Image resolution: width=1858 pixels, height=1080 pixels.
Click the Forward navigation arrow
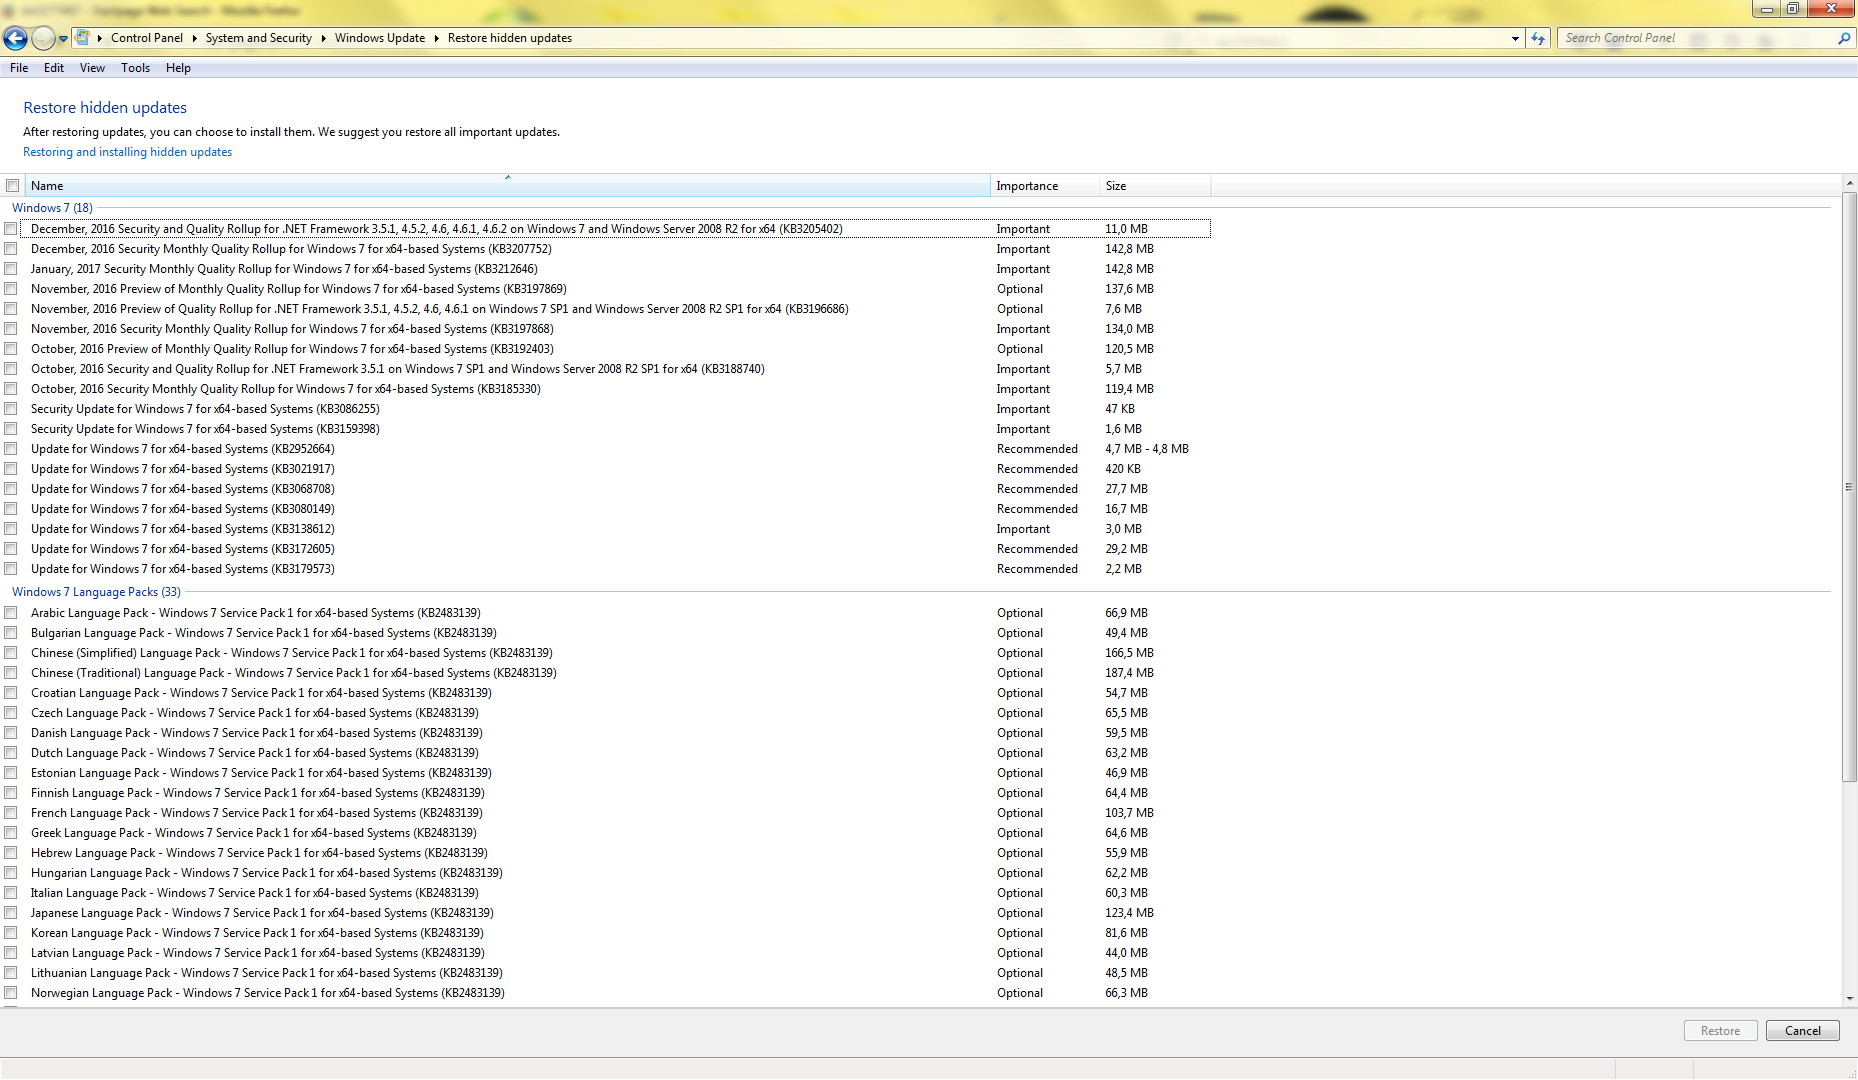43,38
